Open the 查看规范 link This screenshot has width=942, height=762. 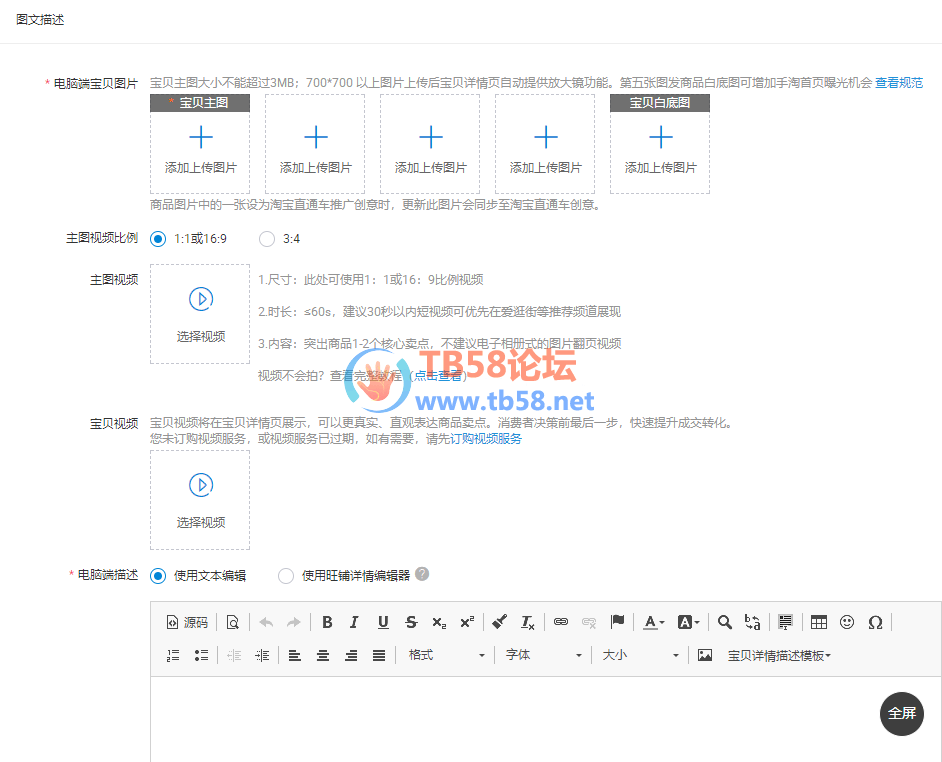tap(899, 83)
